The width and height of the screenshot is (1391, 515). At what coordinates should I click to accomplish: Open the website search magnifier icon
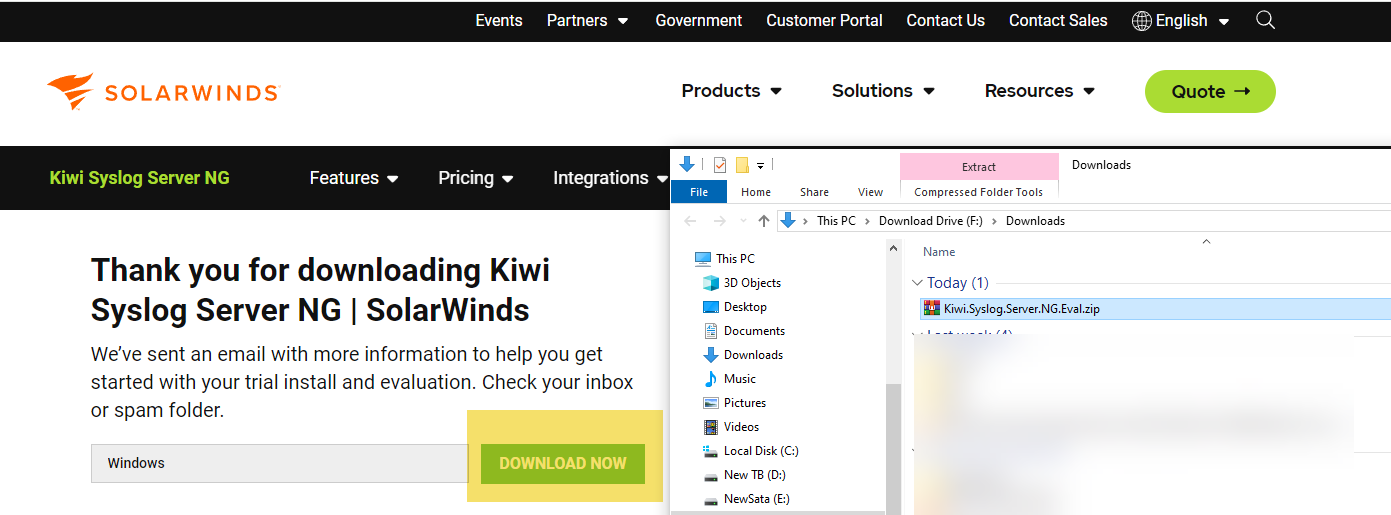(1265, 20)
